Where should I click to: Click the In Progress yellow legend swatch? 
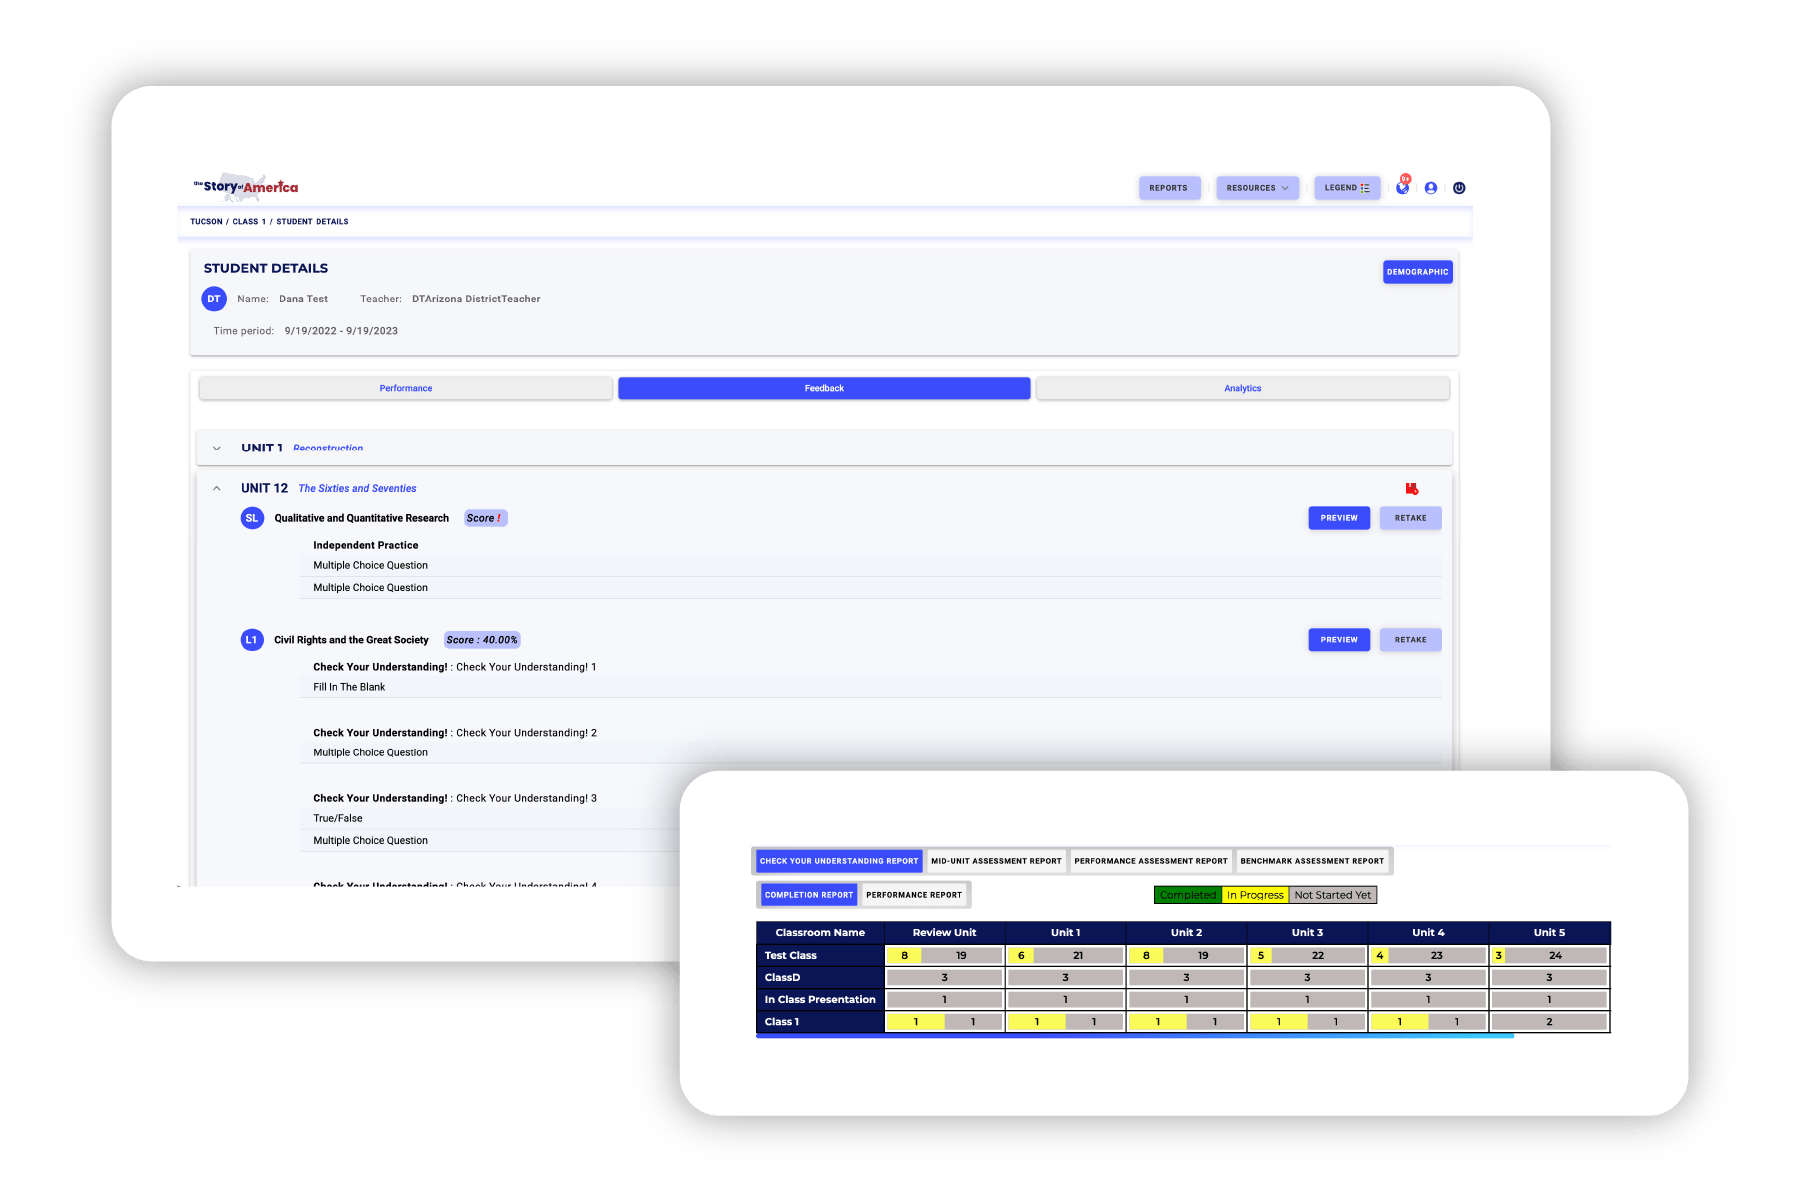click(x=1255, y=894)
